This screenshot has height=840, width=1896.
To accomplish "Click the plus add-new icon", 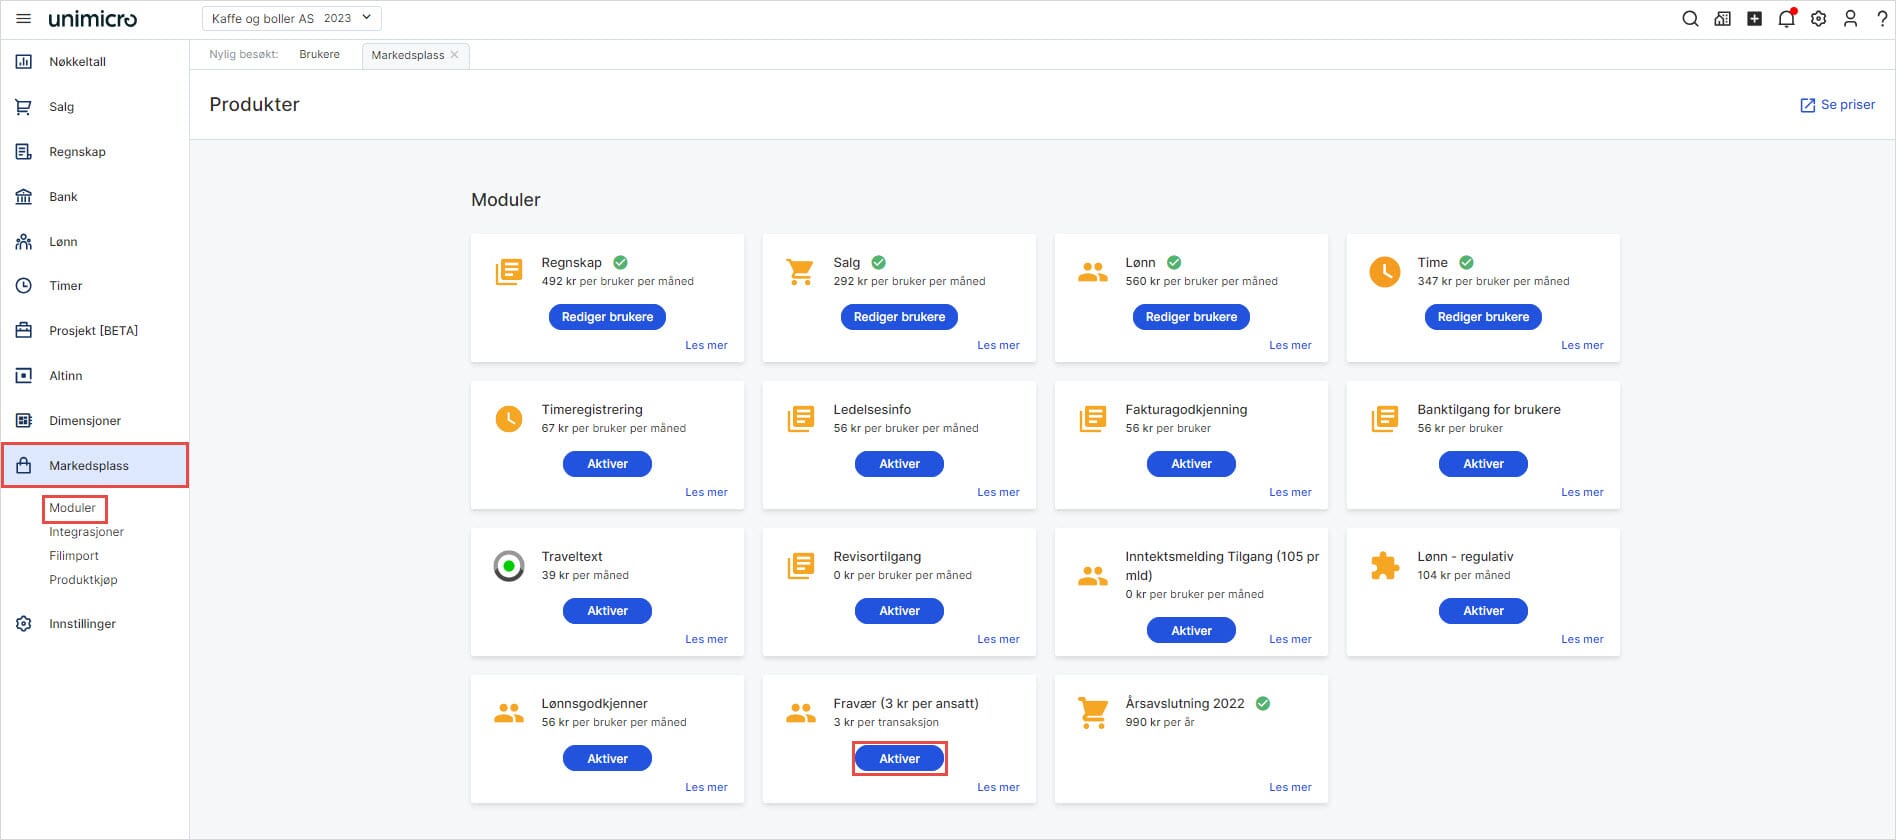I will 1754,19.
